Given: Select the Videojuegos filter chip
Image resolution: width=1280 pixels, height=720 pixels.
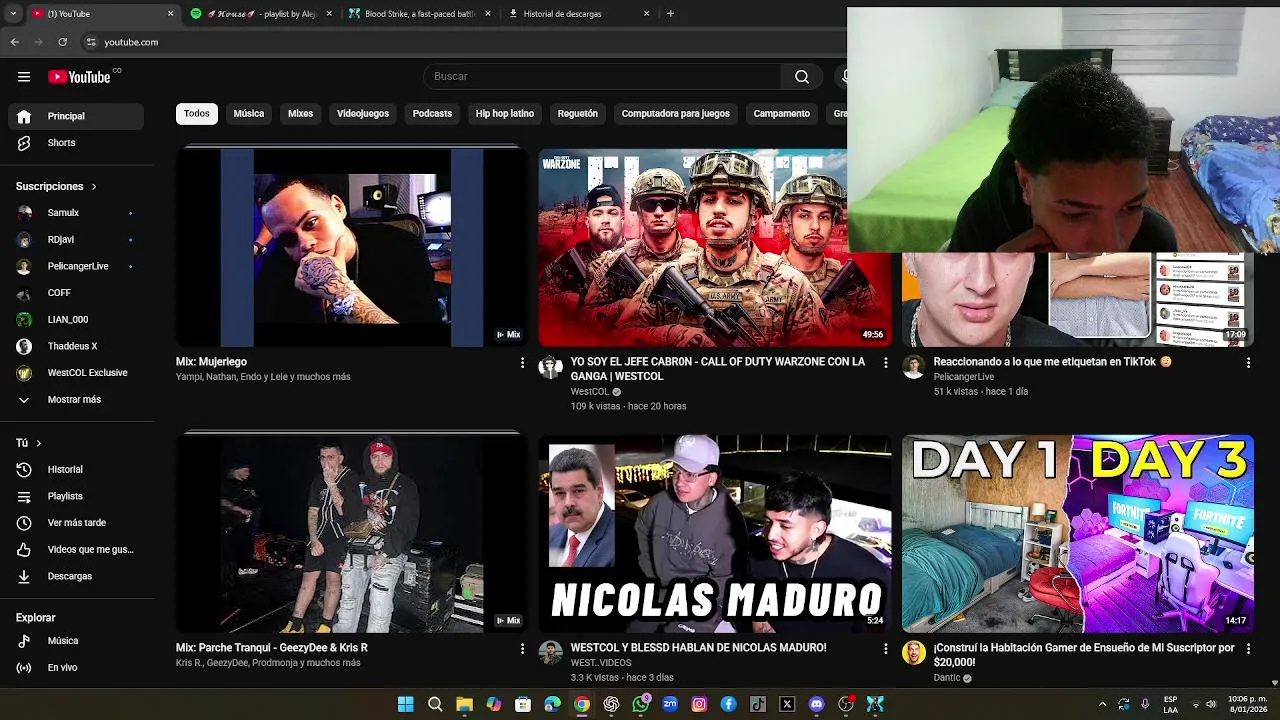Looking at the screenshot, I should (363, 114).
